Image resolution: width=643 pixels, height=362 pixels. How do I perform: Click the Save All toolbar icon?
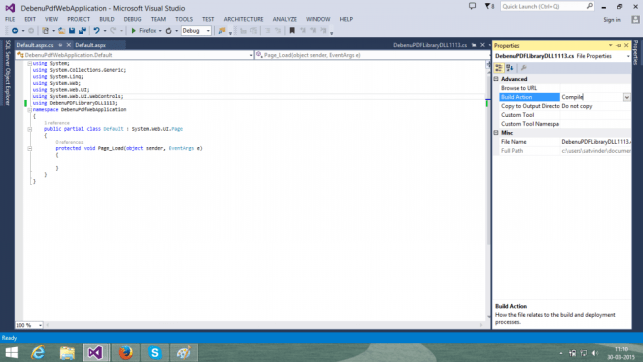[x=82, y=31]
